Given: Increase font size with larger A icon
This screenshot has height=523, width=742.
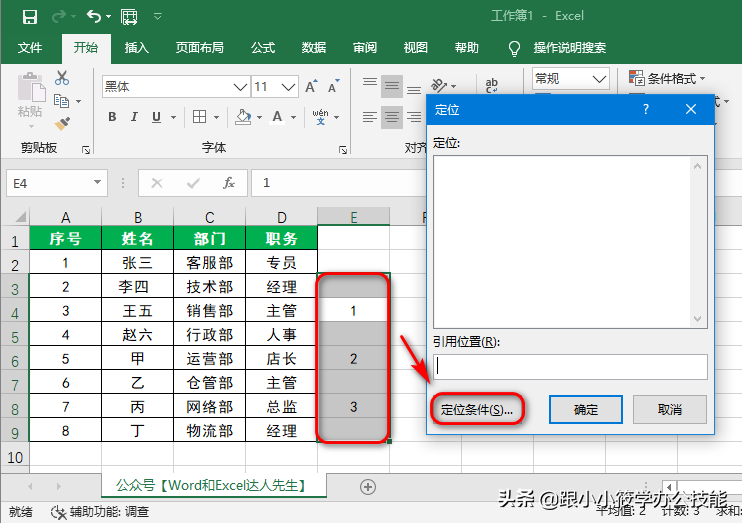Looking at the screenshot, I should click(311, 87).
